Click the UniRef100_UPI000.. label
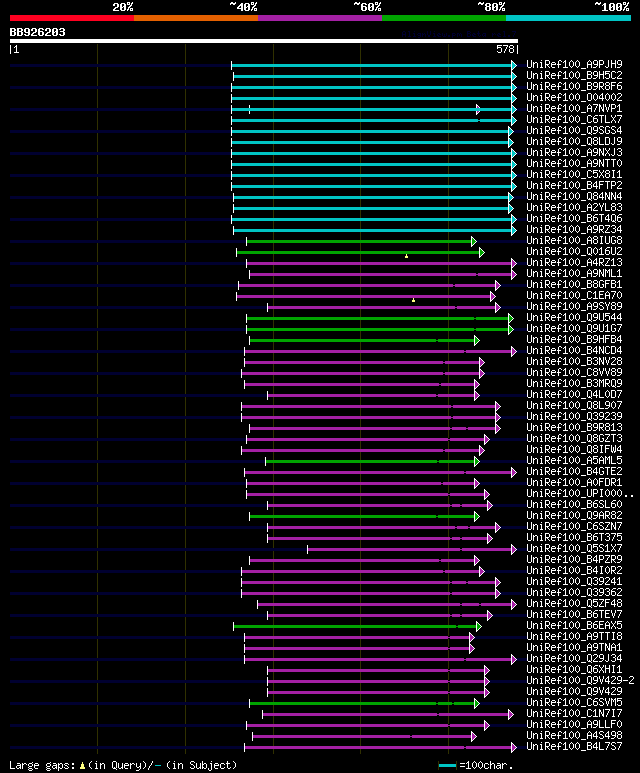Image resolution: width=640 pixels, height=773 pixels. (x=580, y=493)
